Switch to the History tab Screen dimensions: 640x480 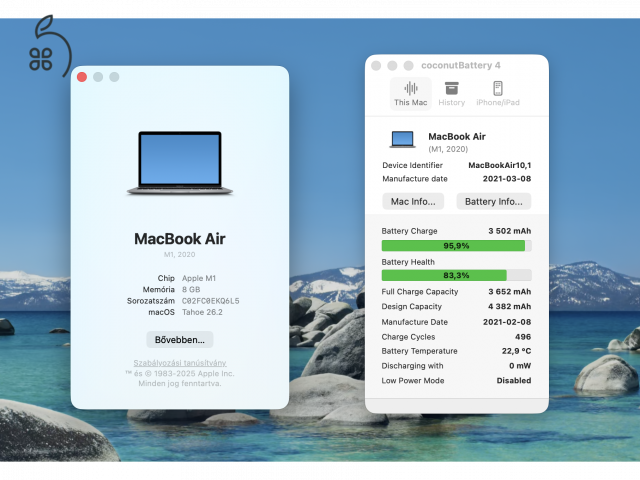click(451, 93)
